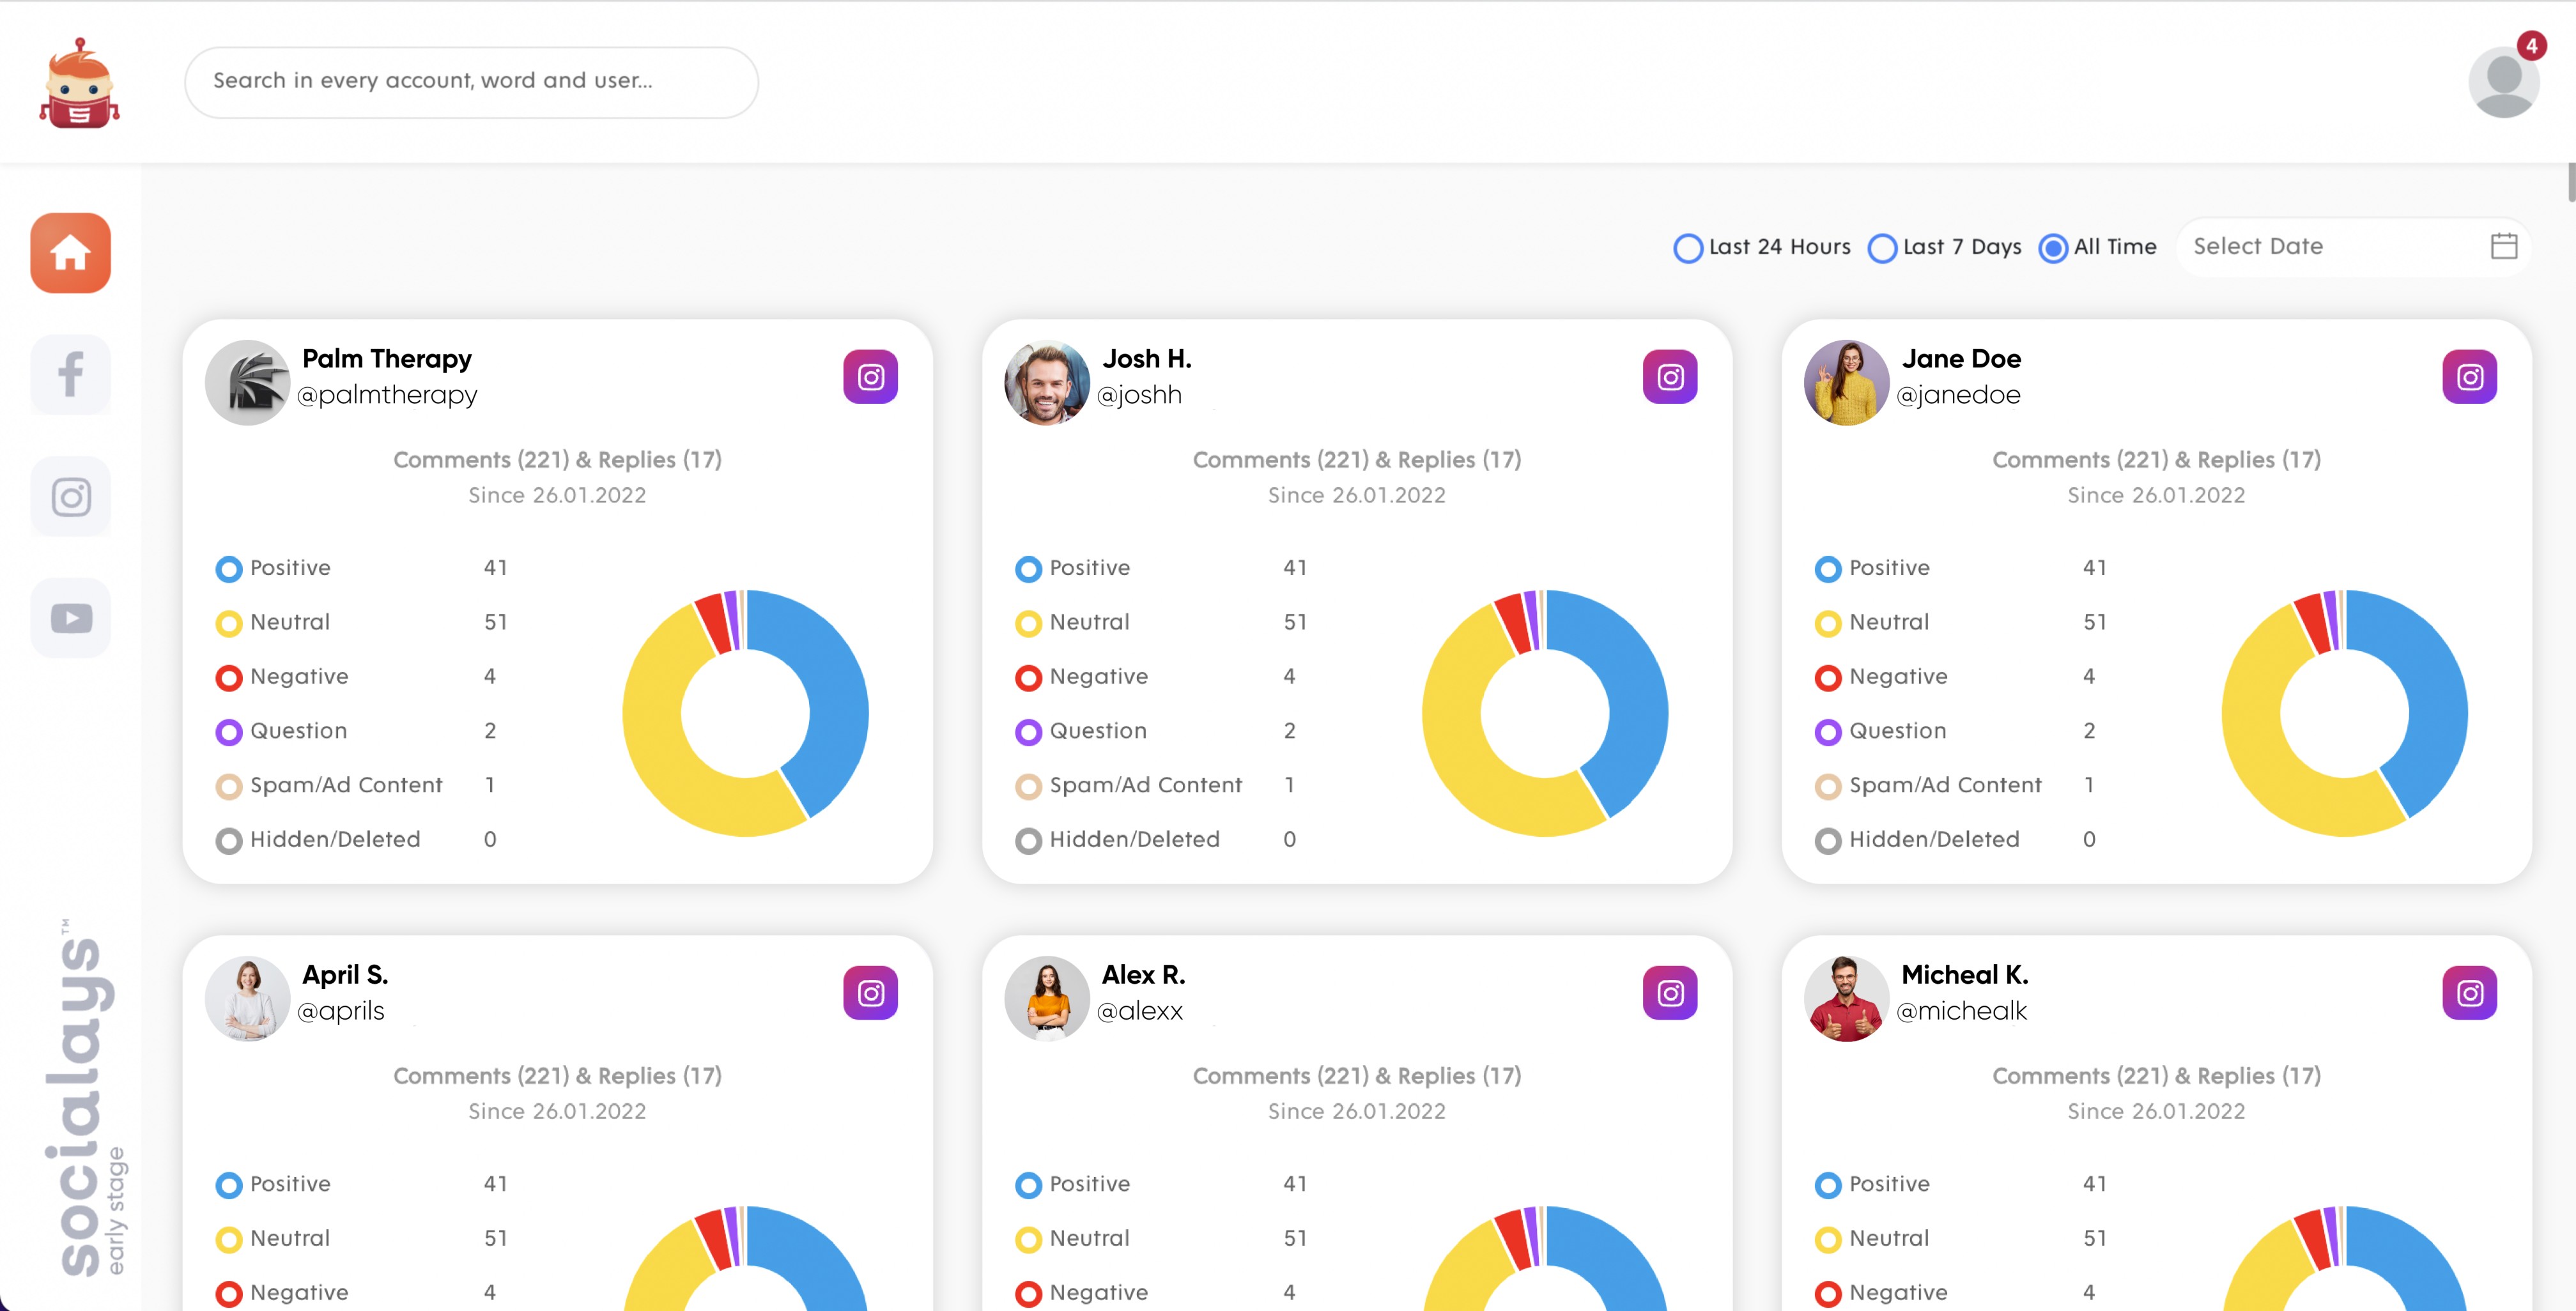Open the @aprils account handle
The height and width of the screenshot is (1311, 2576).
(341, 1011)
